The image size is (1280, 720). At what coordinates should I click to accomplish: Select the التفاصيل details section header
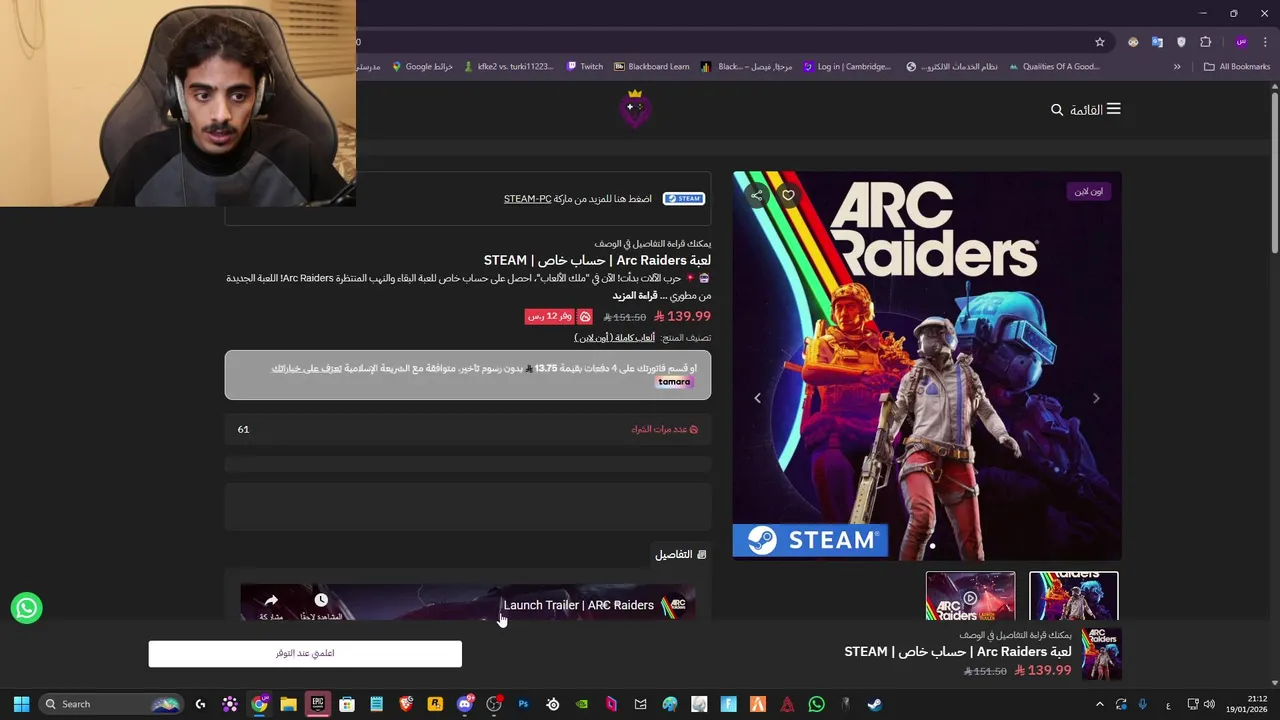(681, 554)
